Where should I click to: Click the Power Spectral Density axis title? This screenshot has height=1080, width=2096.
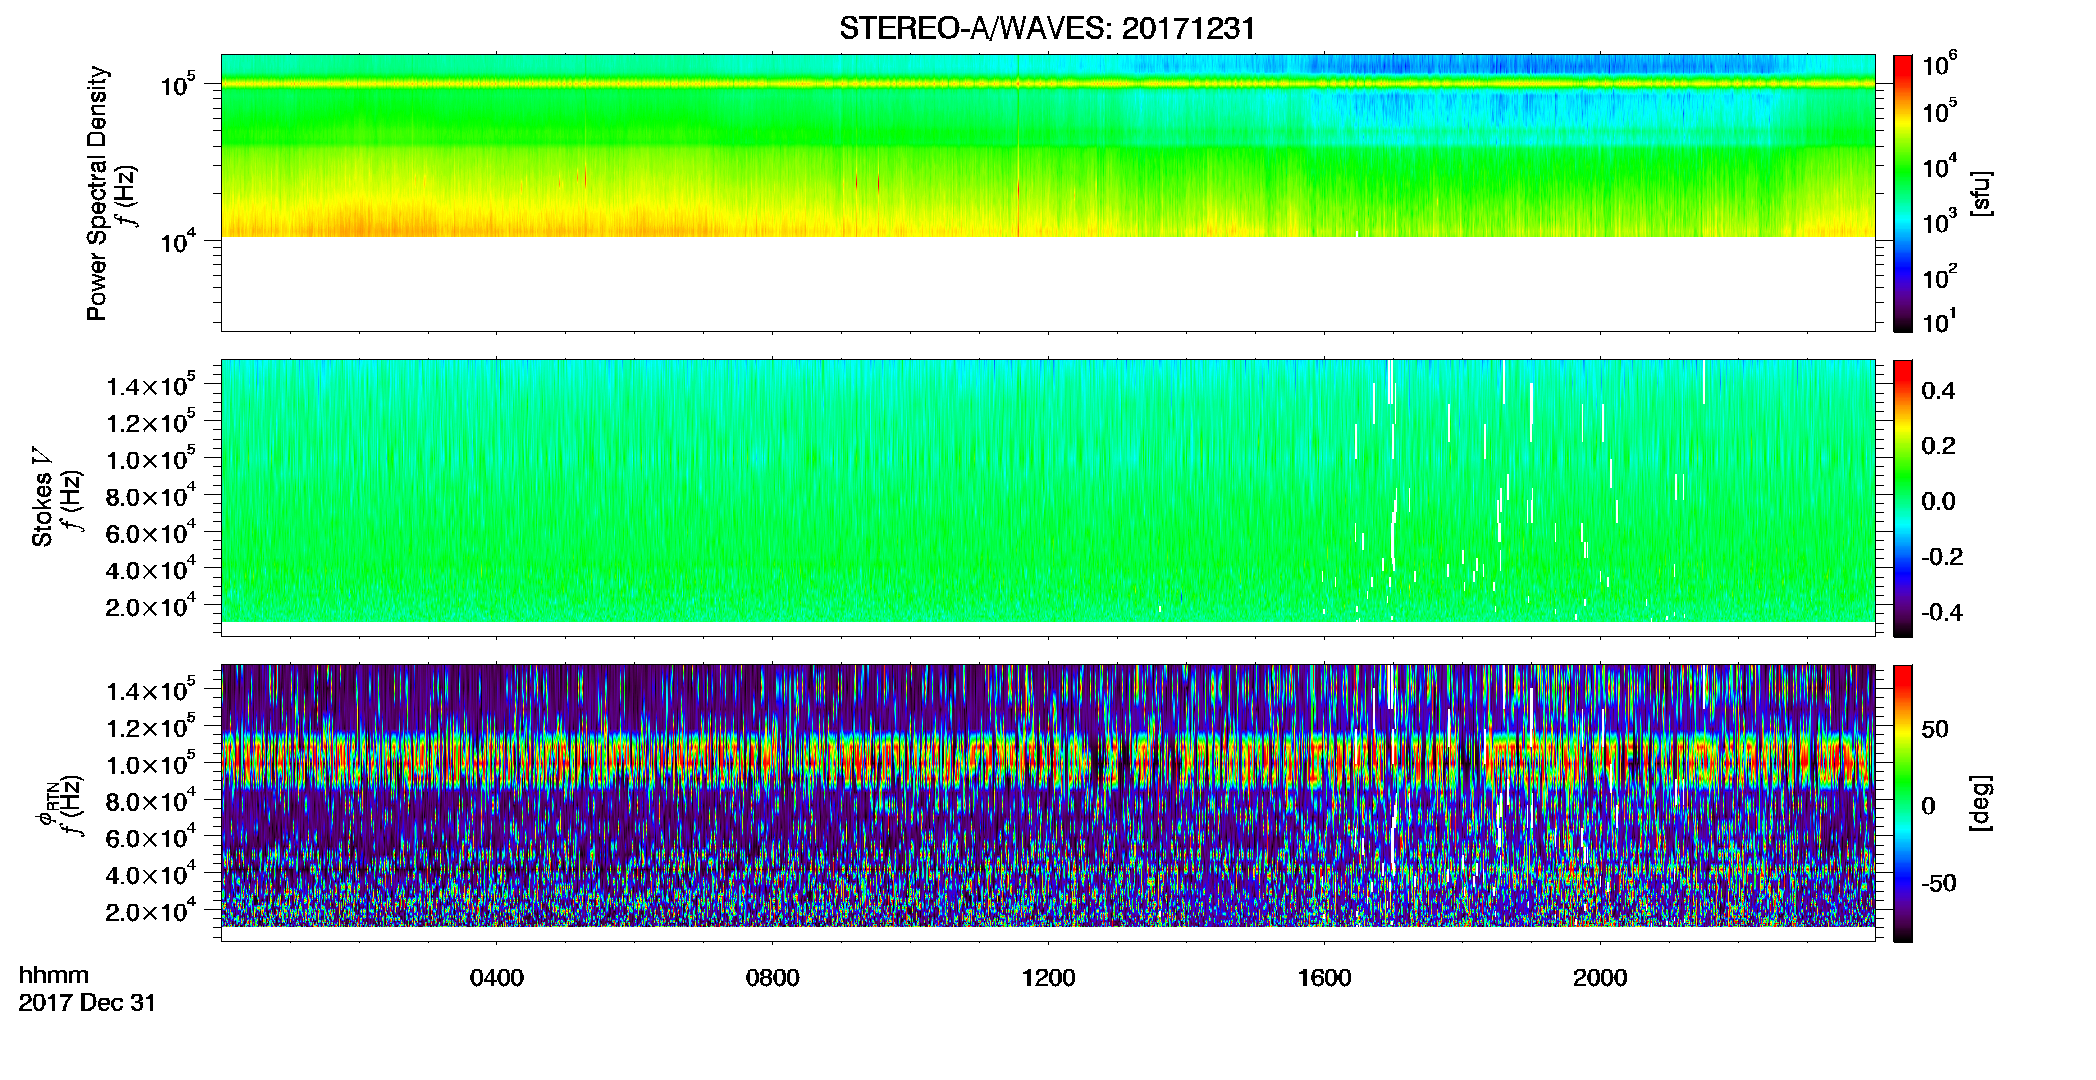pos(97,193)
